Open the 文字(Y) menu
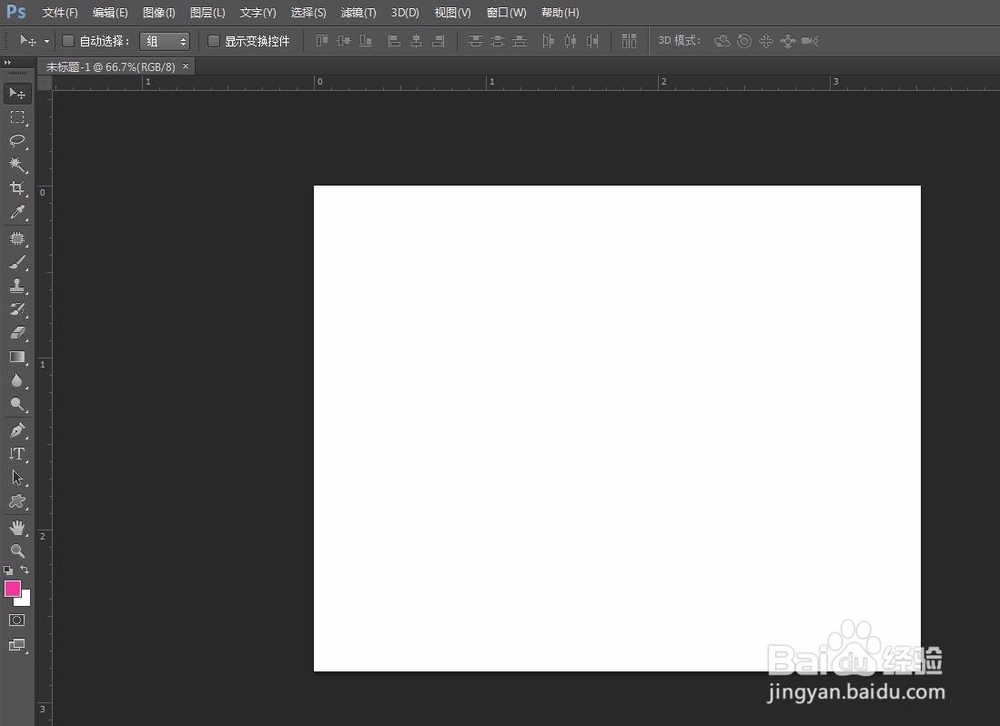 coord(258,13)
